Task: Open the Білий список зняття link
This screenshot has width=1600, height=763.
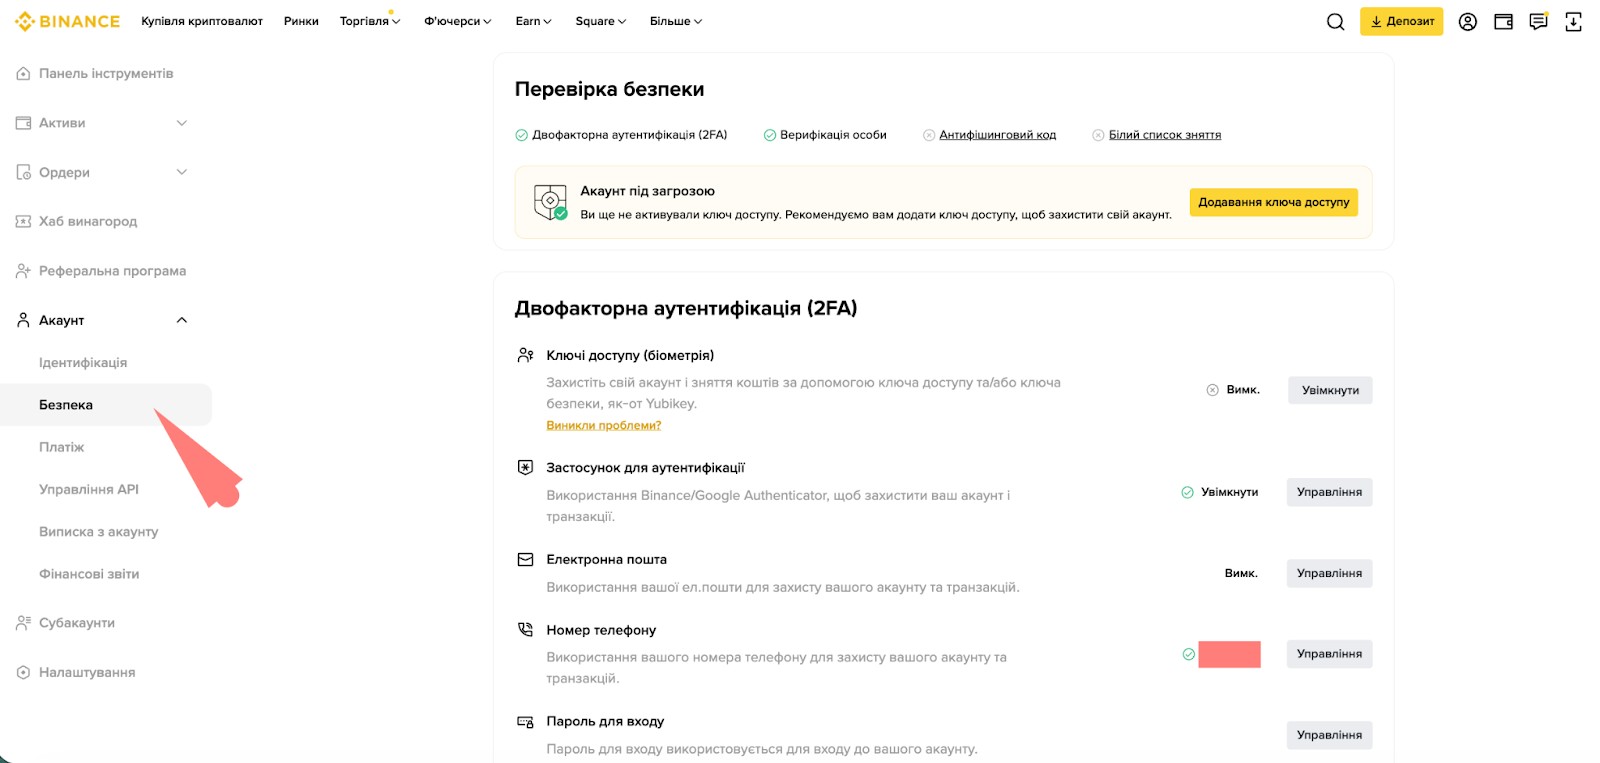Action: [x=1164, y=135]
